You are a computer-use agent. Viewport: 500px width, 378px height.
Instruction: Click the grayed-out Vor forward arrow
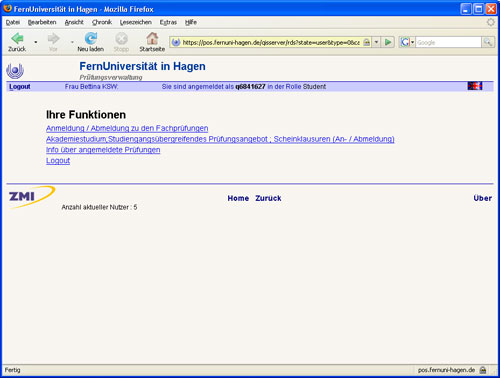(53, 39)
